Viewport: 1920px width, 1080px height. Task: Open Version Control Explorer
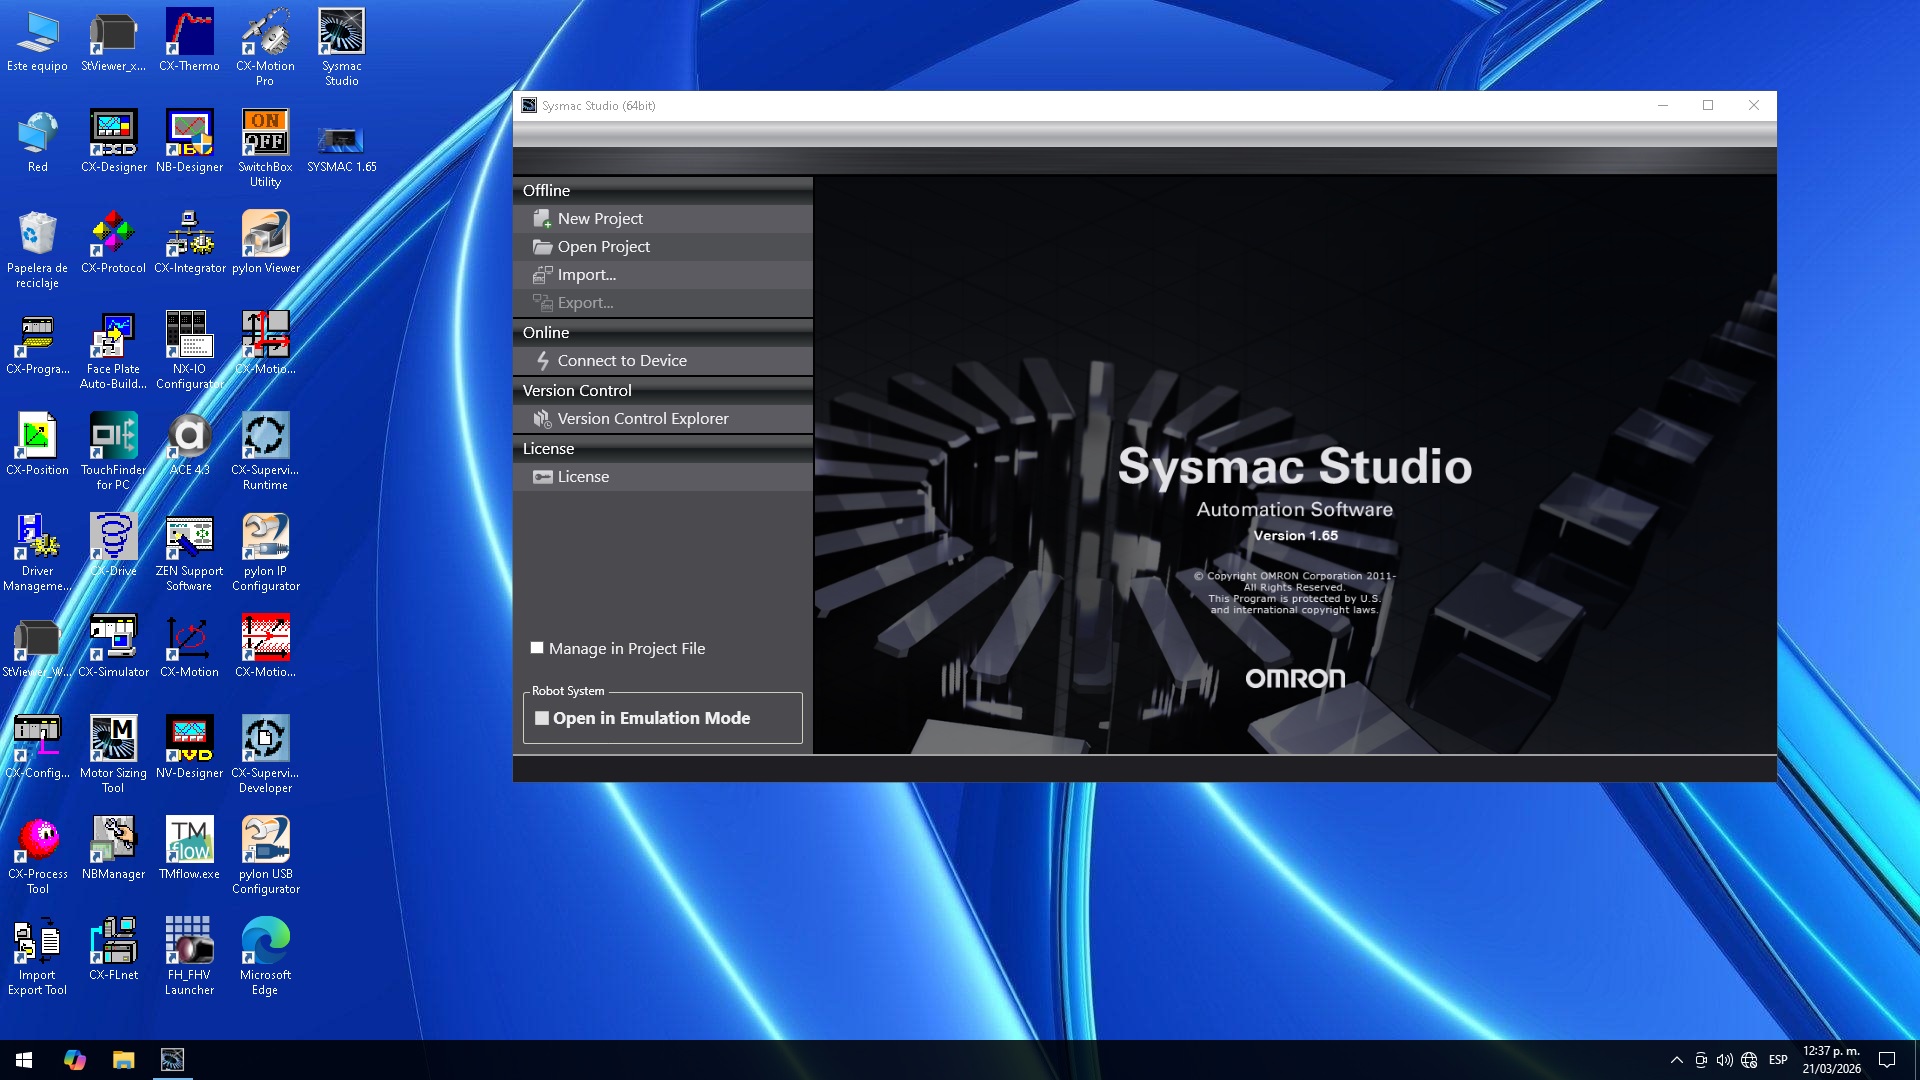click(642, 418)
